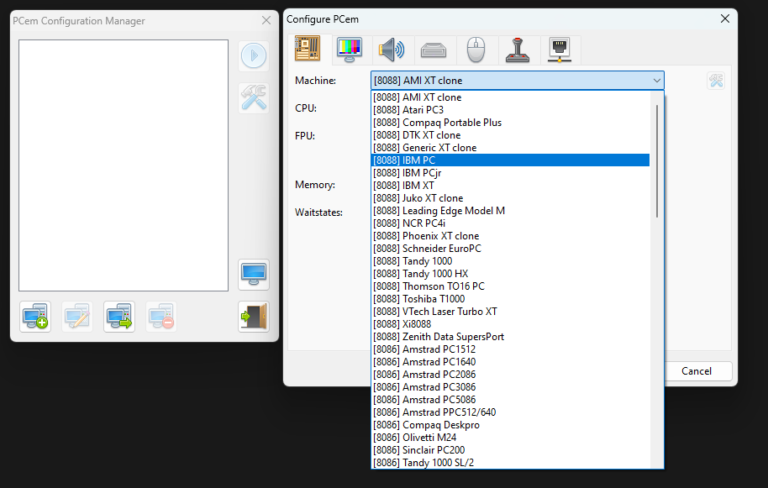Select [8088] Atari PC3
This screenshot has width=768, height=488.
pos(510,110)
